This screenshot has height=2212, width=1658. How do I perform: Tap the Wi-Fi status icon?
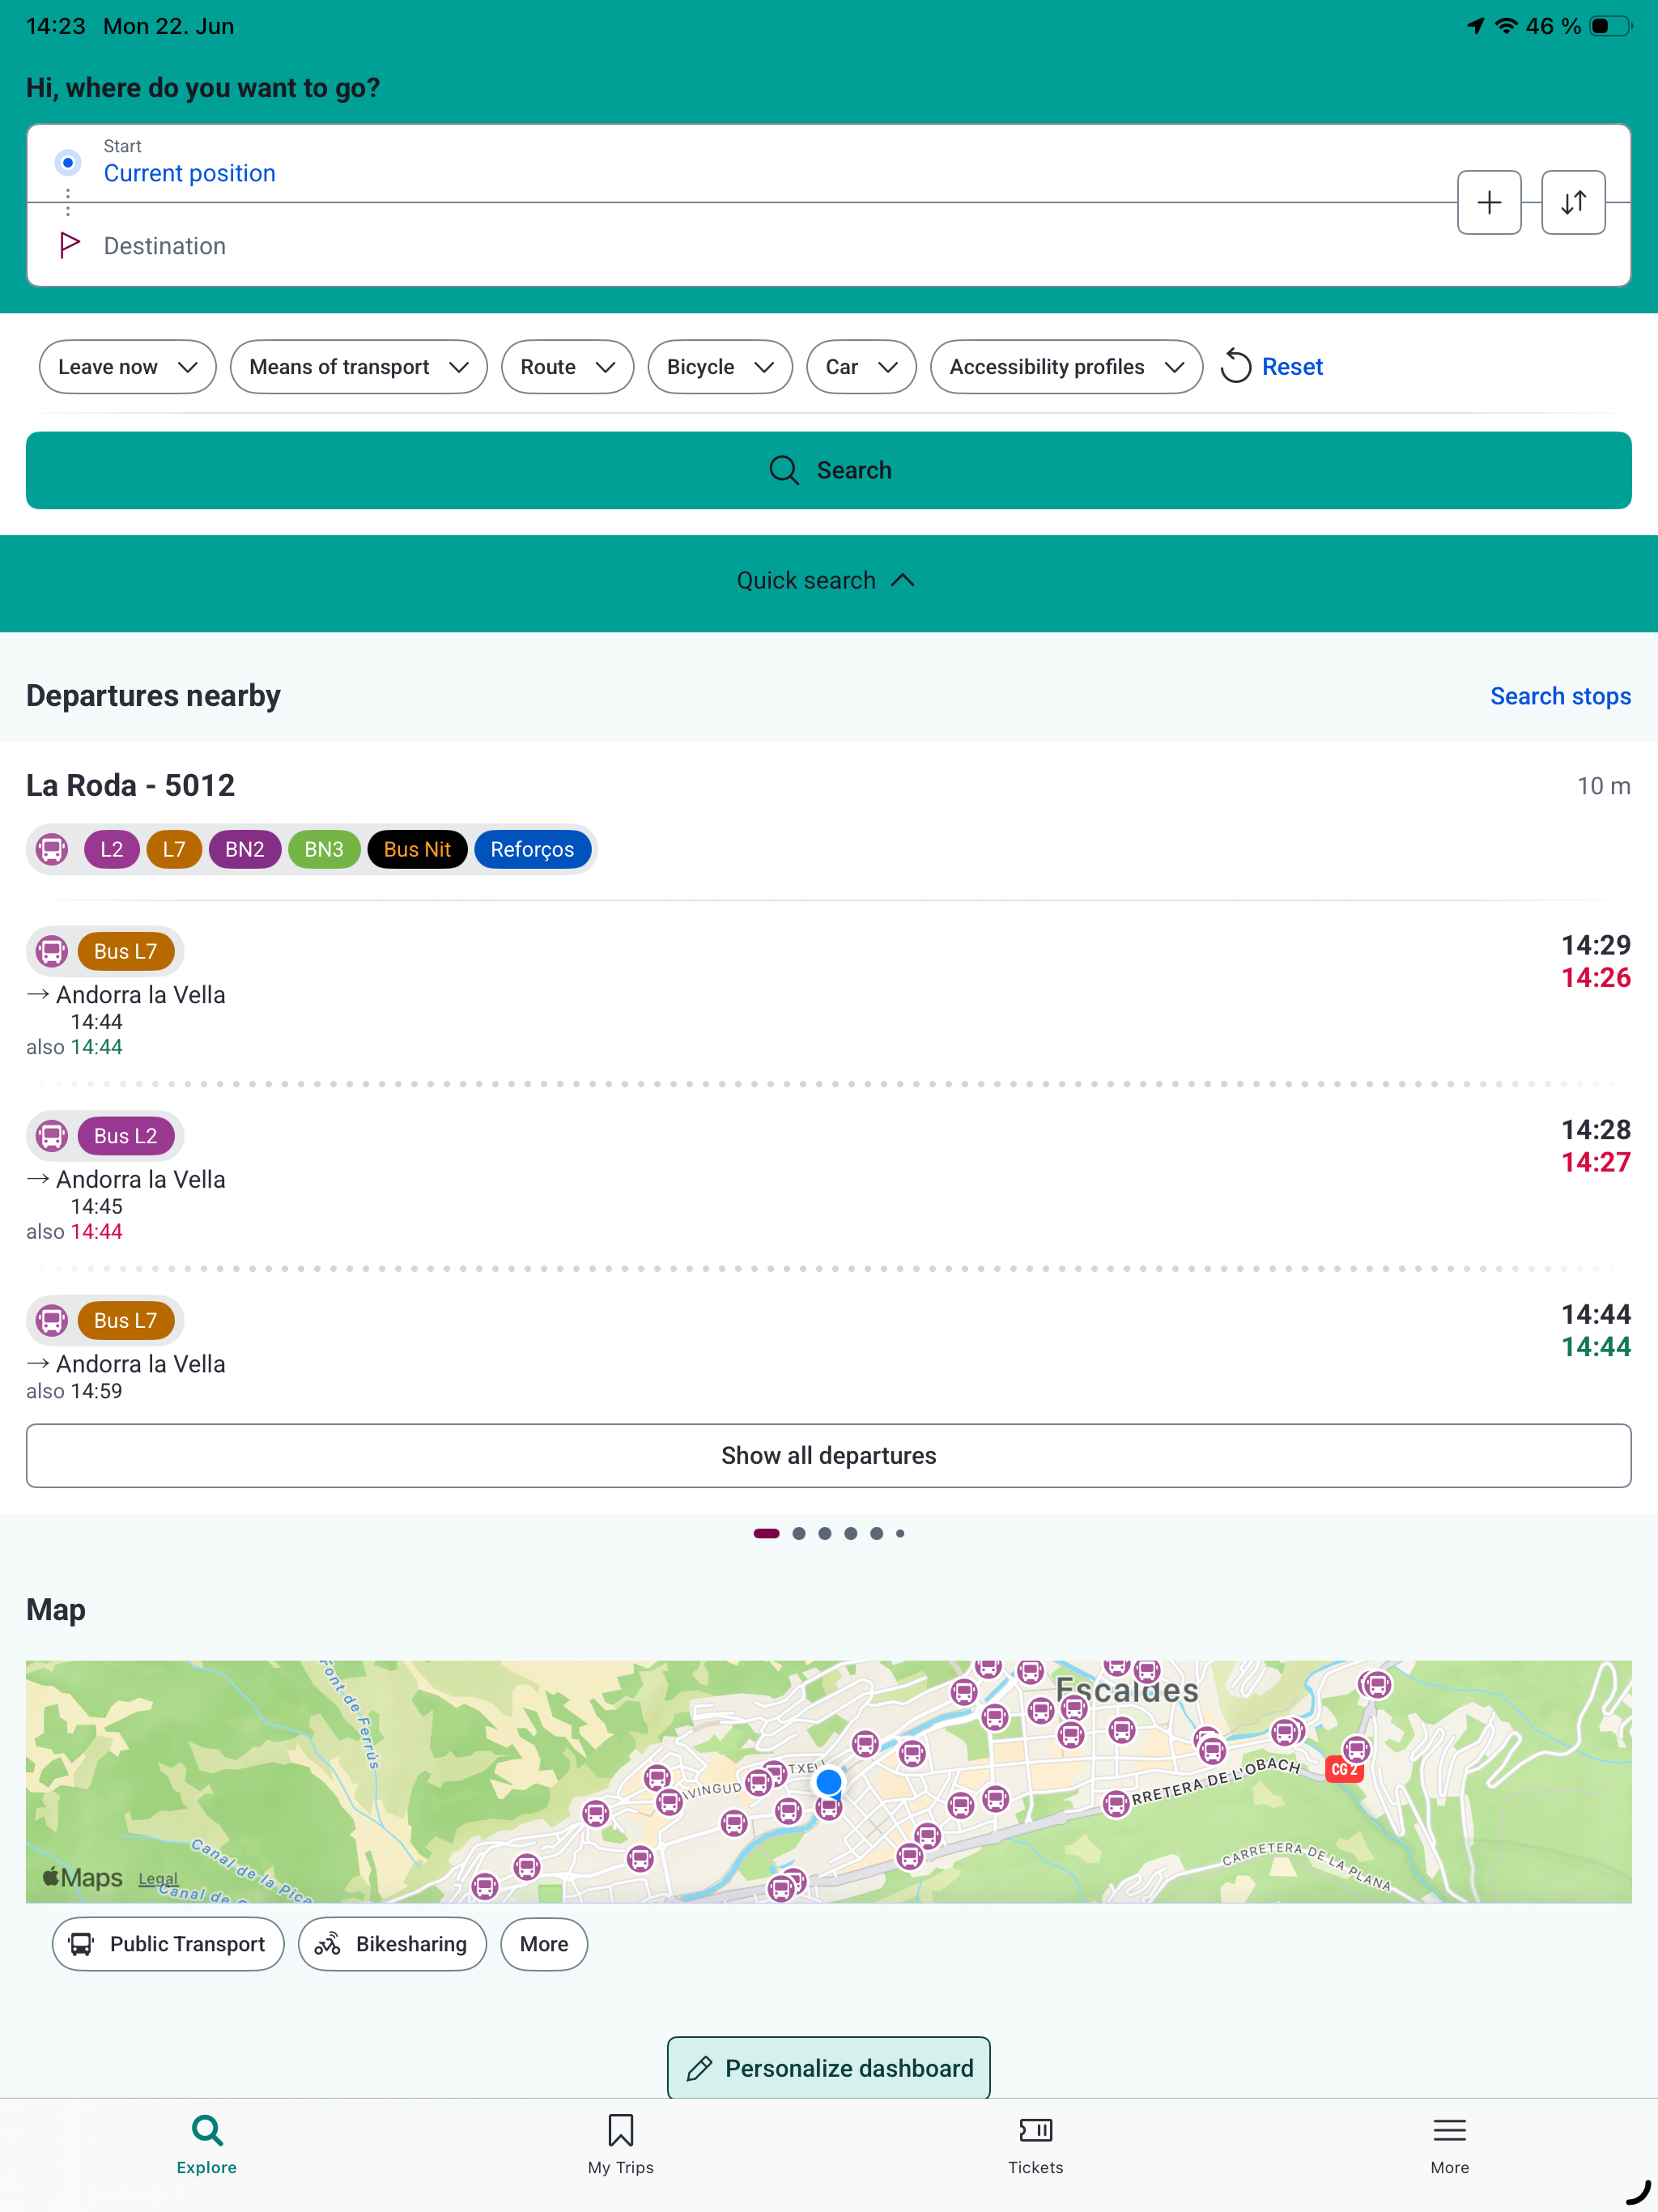(x=1505, y=26)
